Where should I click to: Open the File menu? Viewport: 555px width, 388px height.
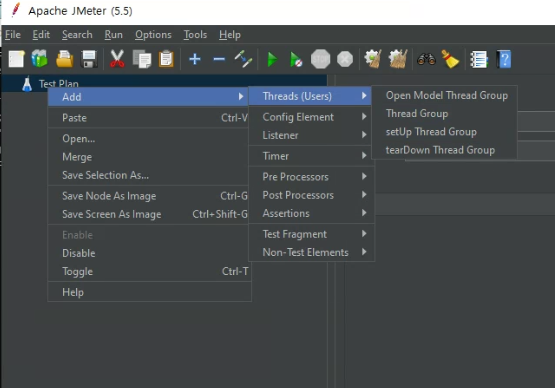point(13,35)
